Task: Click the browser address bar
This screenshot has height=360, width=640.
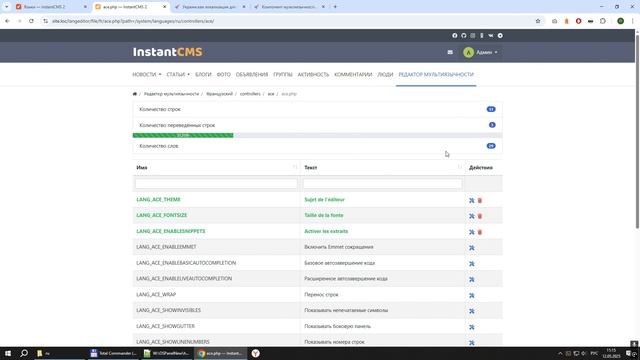Action: click(x=286, y=21)
